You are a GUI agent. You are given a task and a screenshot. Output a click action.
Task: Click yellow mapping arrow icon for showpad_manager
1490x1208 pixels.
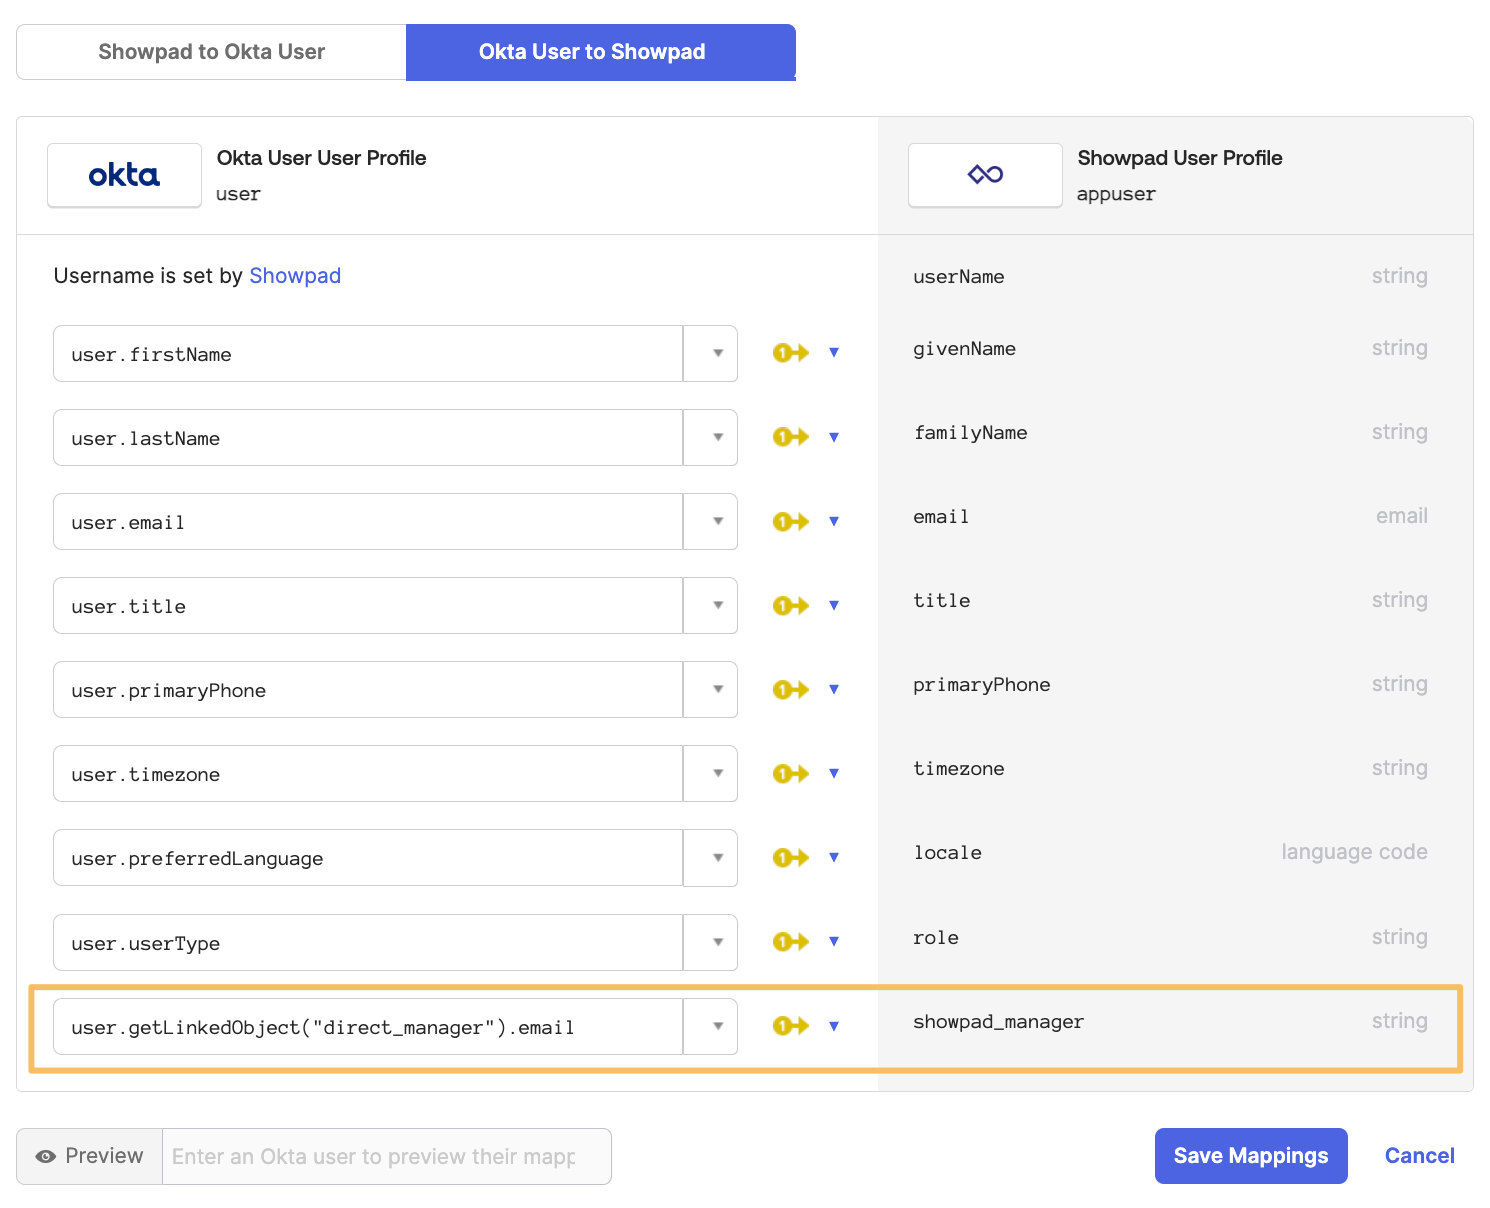pos(790,1026)
